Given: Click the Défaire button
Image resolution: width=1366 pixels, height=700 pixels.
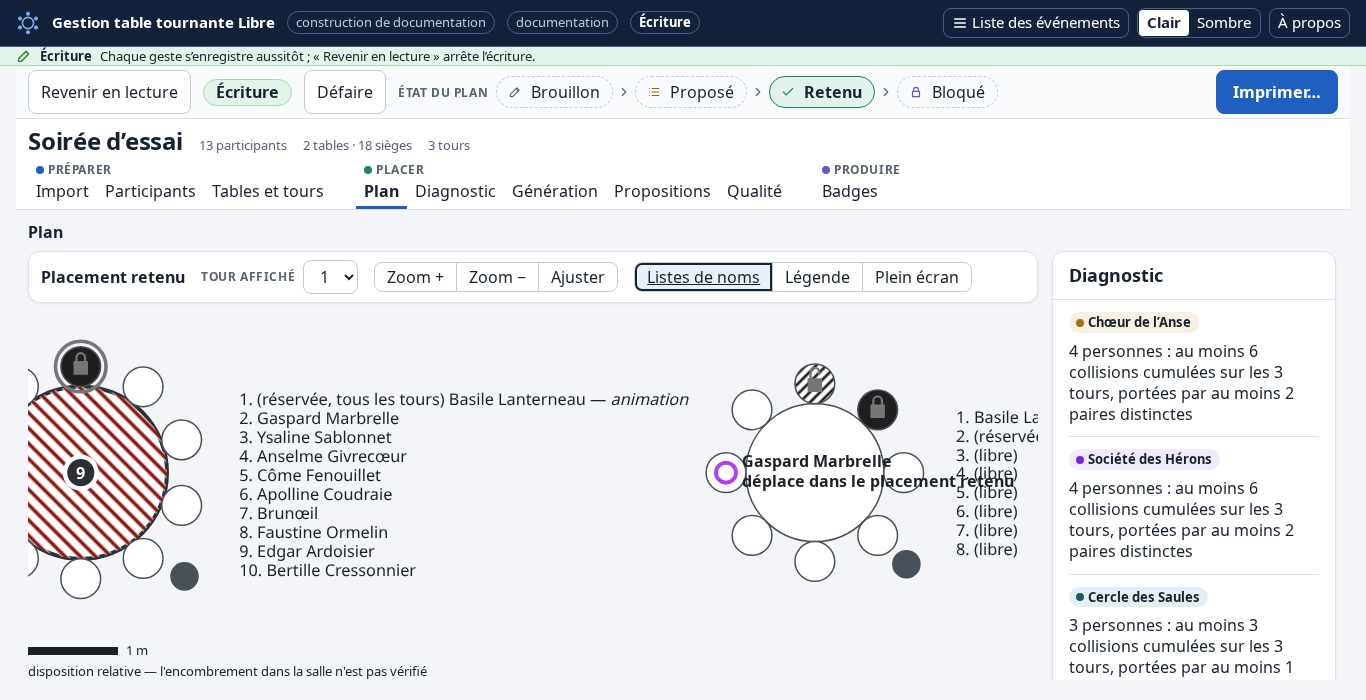Looking at the screenshot, I should point(345,92).
